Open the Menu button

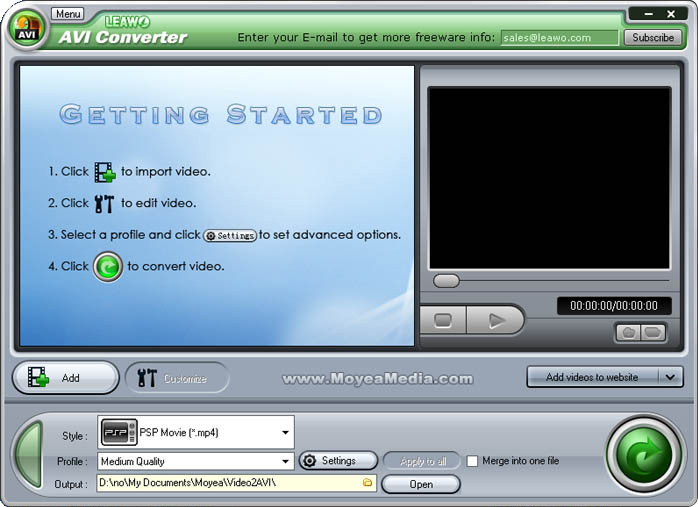[68, 14]
